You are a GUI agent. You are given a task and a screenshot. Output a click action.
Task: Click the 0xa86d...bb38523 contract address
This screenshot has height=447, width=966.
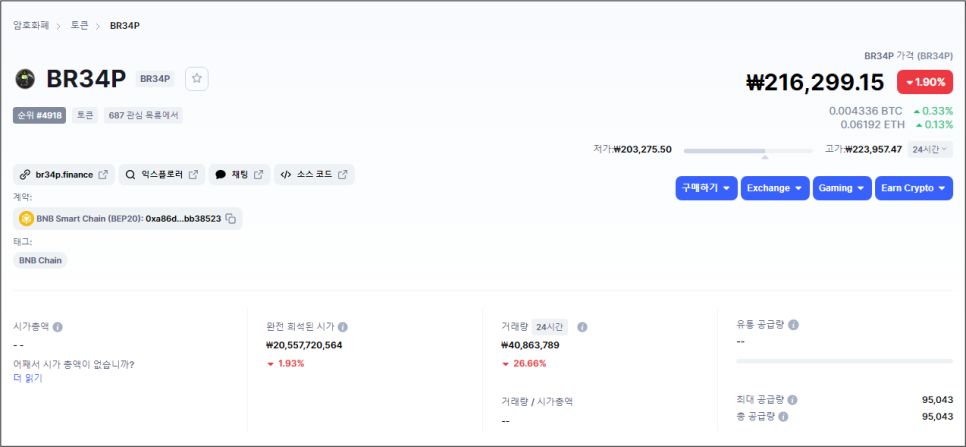pos(184,219)
